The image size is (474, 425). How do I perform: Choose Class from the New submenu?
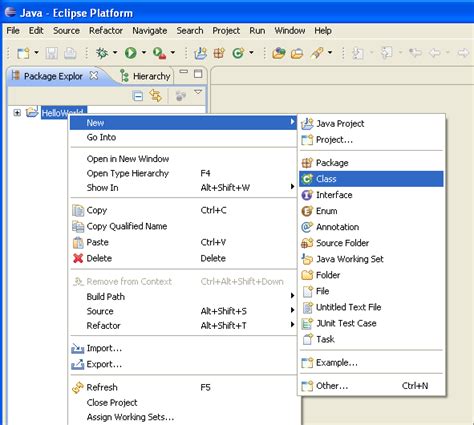[371, 179]
